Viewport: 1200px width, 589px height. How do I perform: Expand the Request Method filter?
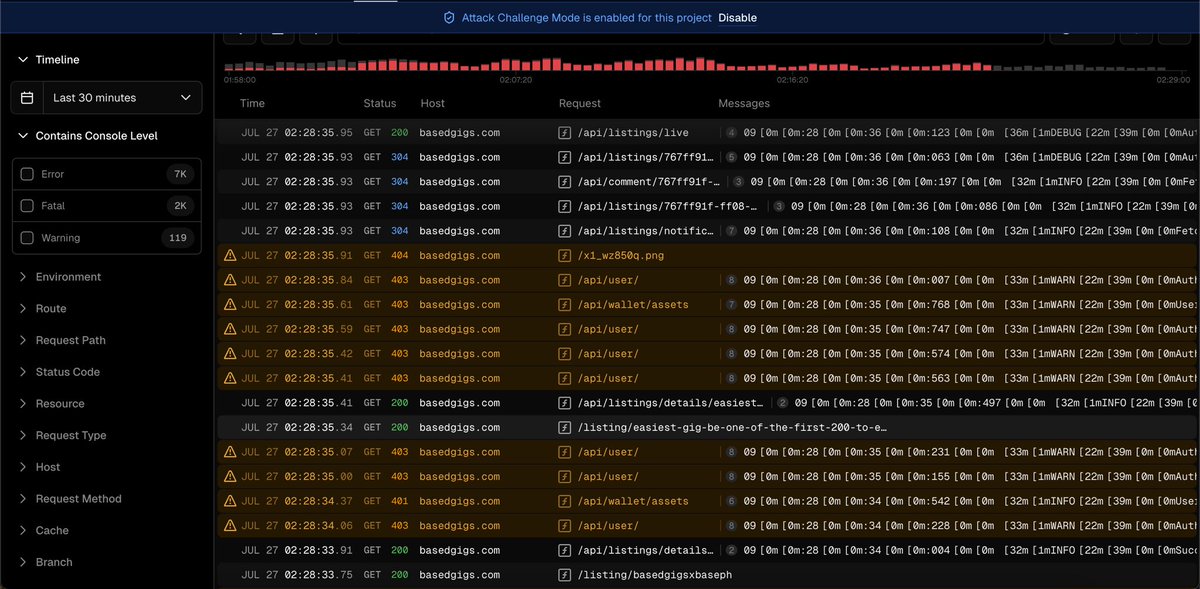click(x=71, y=499)
